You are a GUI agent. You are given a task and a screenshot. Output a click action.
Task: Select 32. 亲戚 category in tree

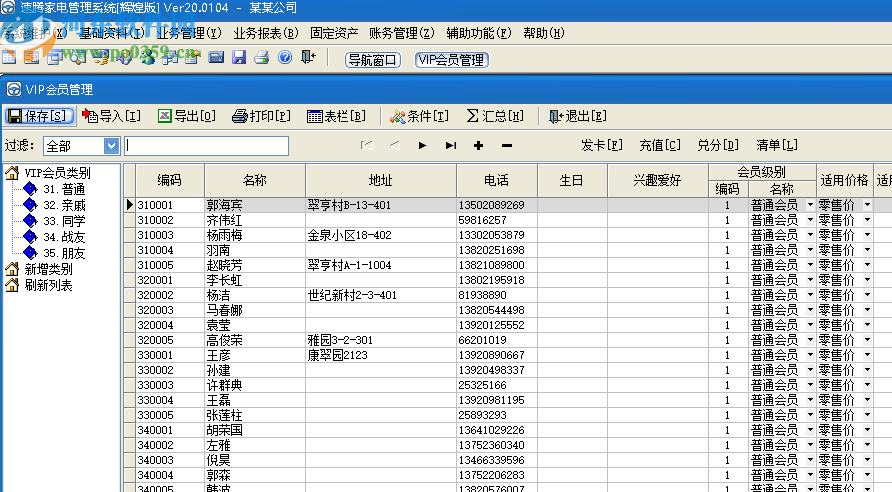pyautogui.click(x=64, y=205)
